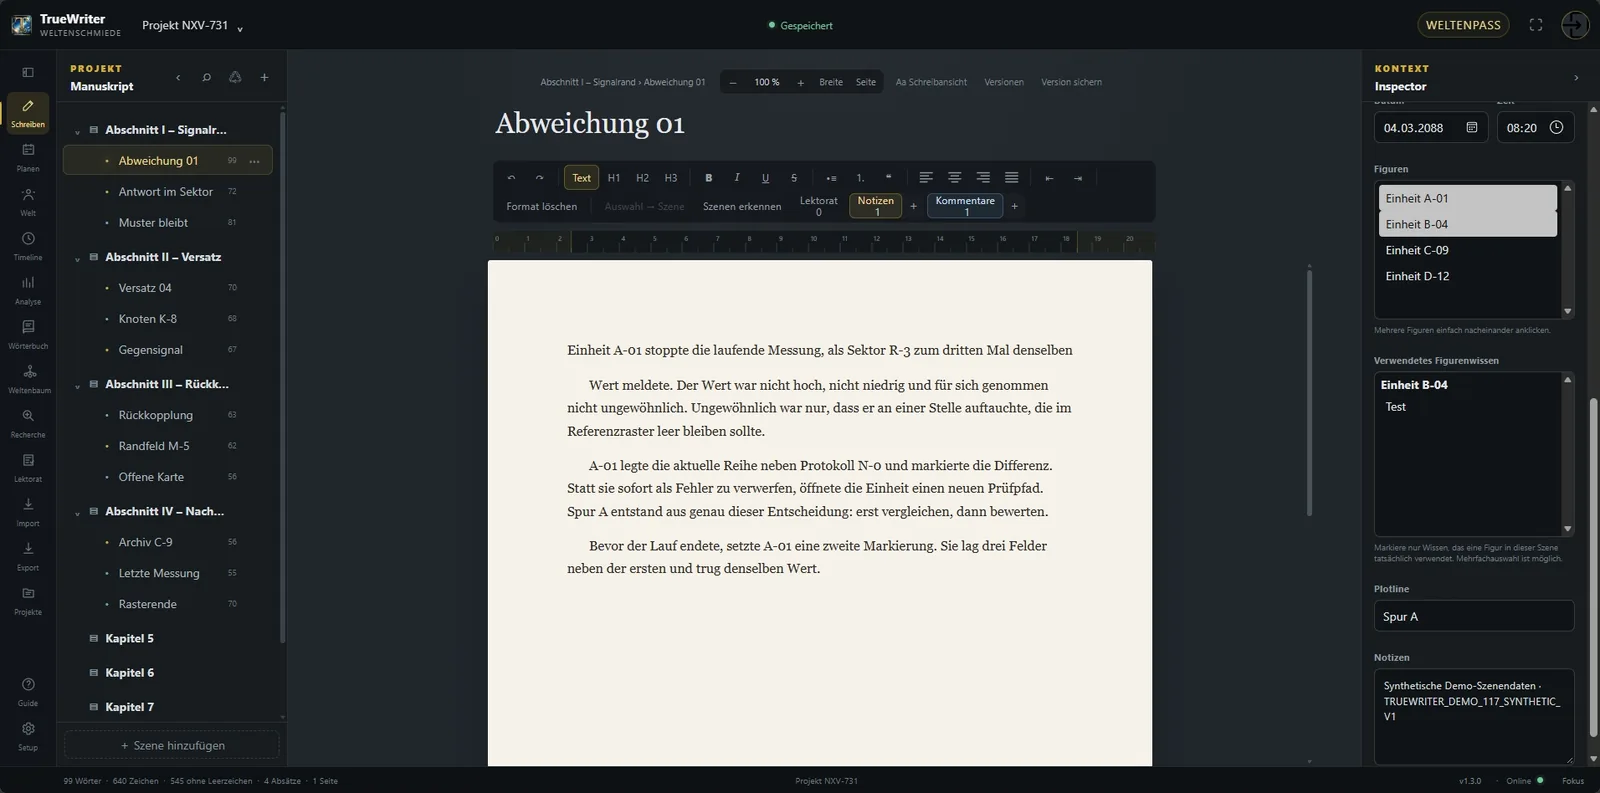Apply center text alignment
This screenshot has height=793, width=1600.
point(955,178)
